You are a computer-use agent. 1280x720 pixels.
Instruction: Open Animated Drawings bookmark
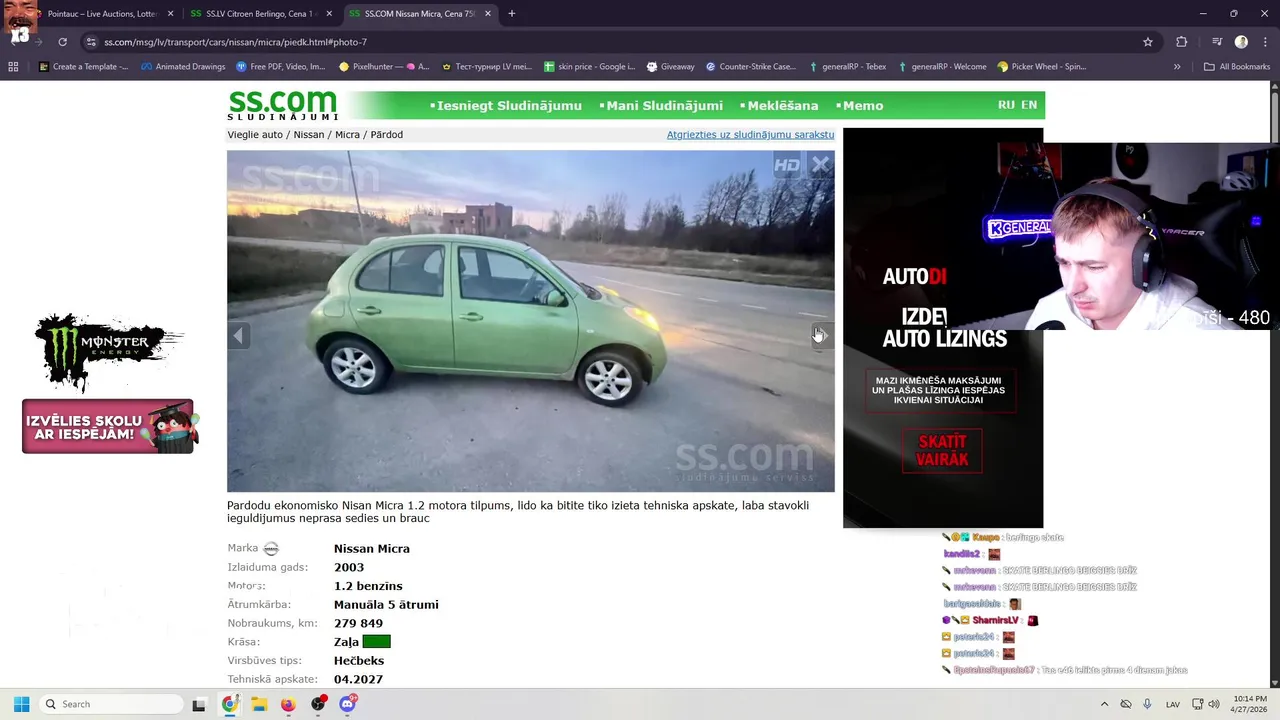tap(183, 67)
